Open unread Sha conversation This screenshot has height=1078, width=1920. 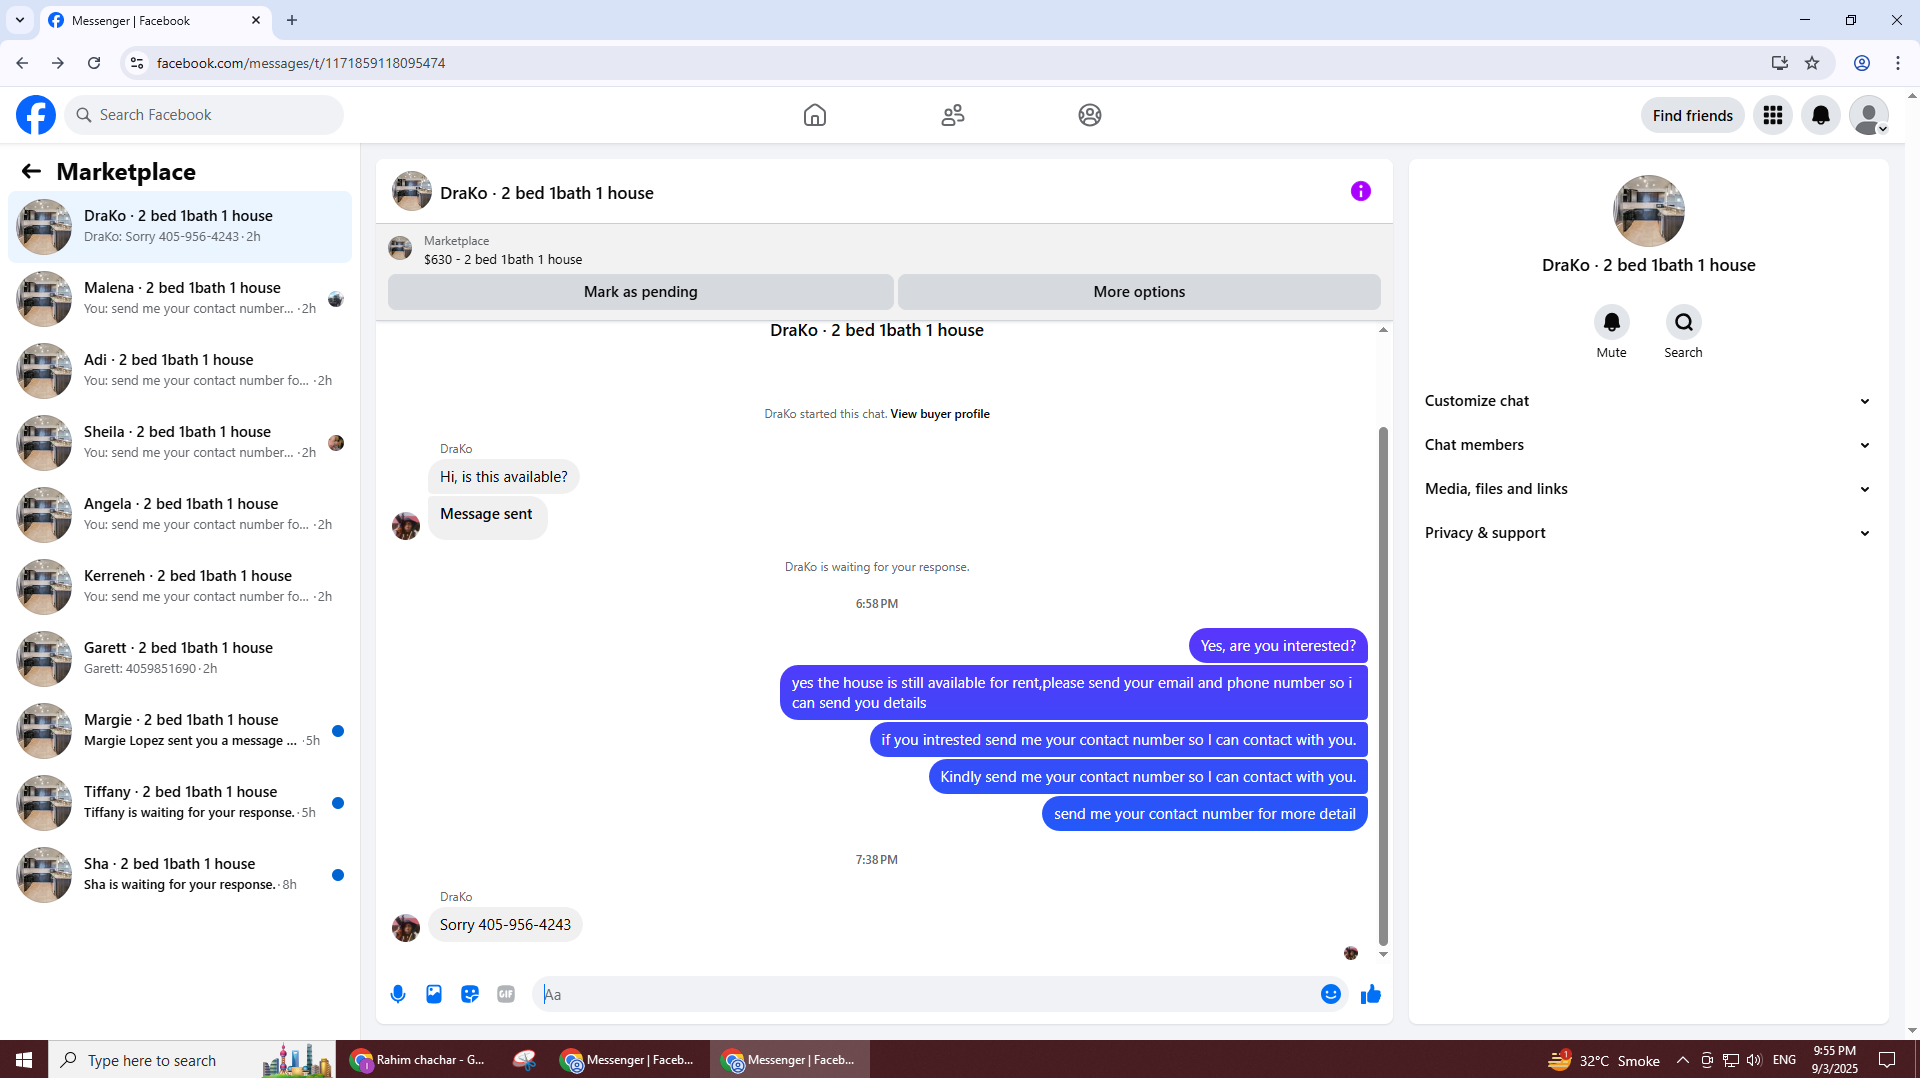tap(180, 874)
